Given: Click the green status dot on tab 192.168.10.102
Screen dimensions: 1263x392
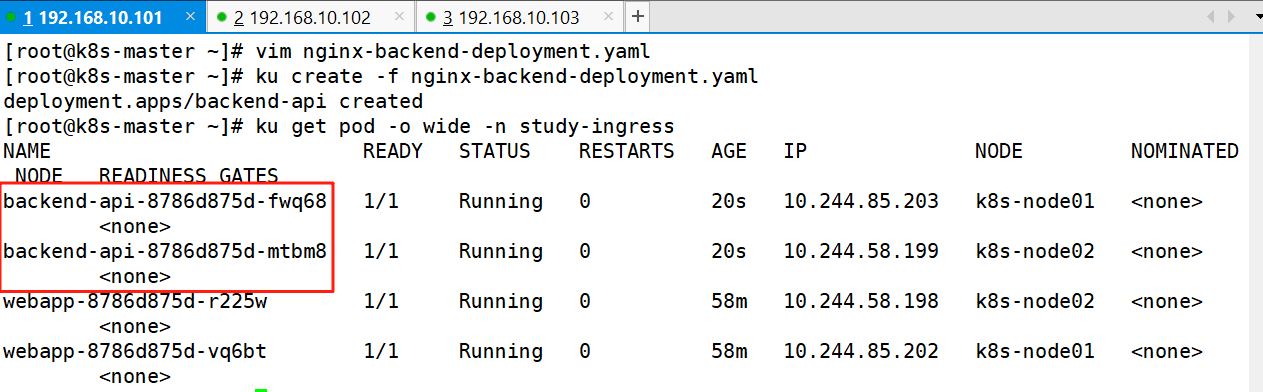Looking at the screenshot, I should point(222,17).
